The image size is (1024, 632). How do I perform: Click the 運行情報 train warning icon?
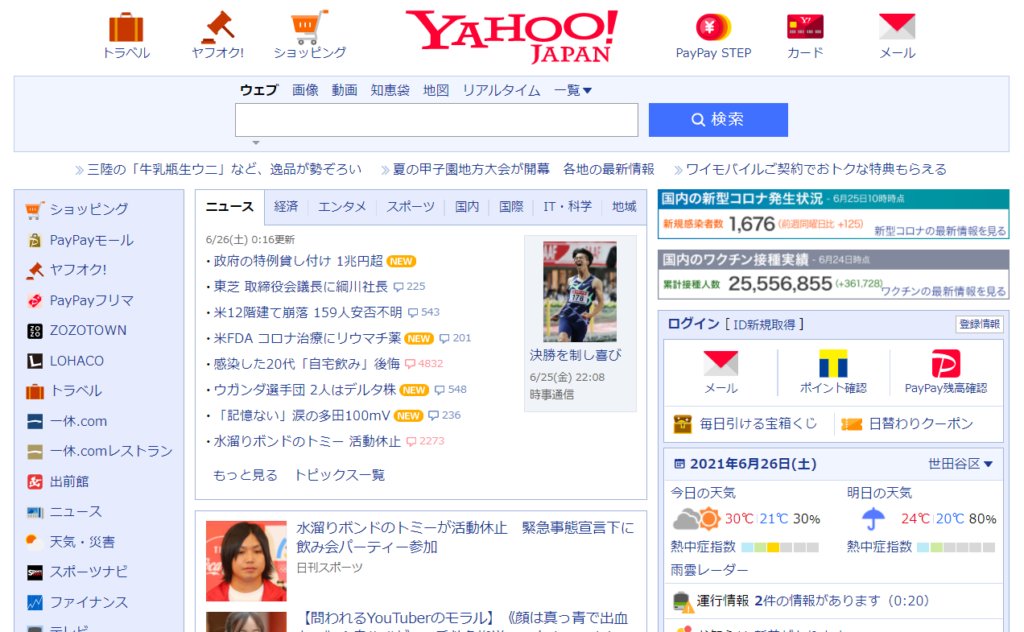click(x=682, y=601)
